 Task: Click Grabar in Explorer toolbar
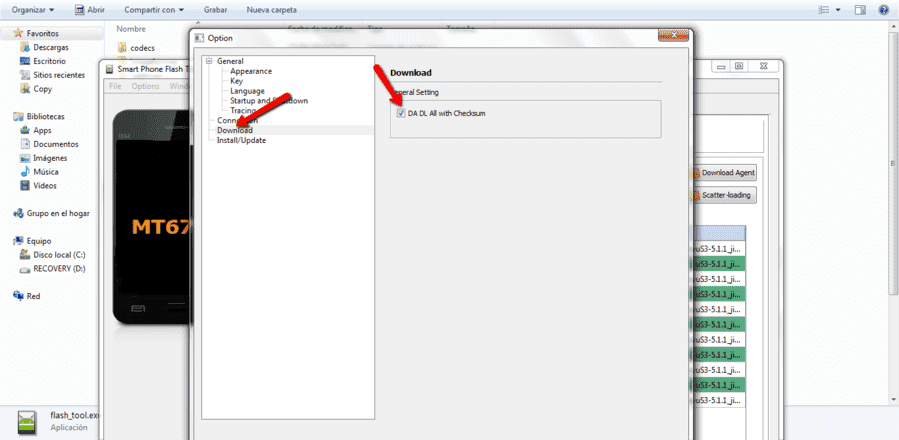[216, 10]
